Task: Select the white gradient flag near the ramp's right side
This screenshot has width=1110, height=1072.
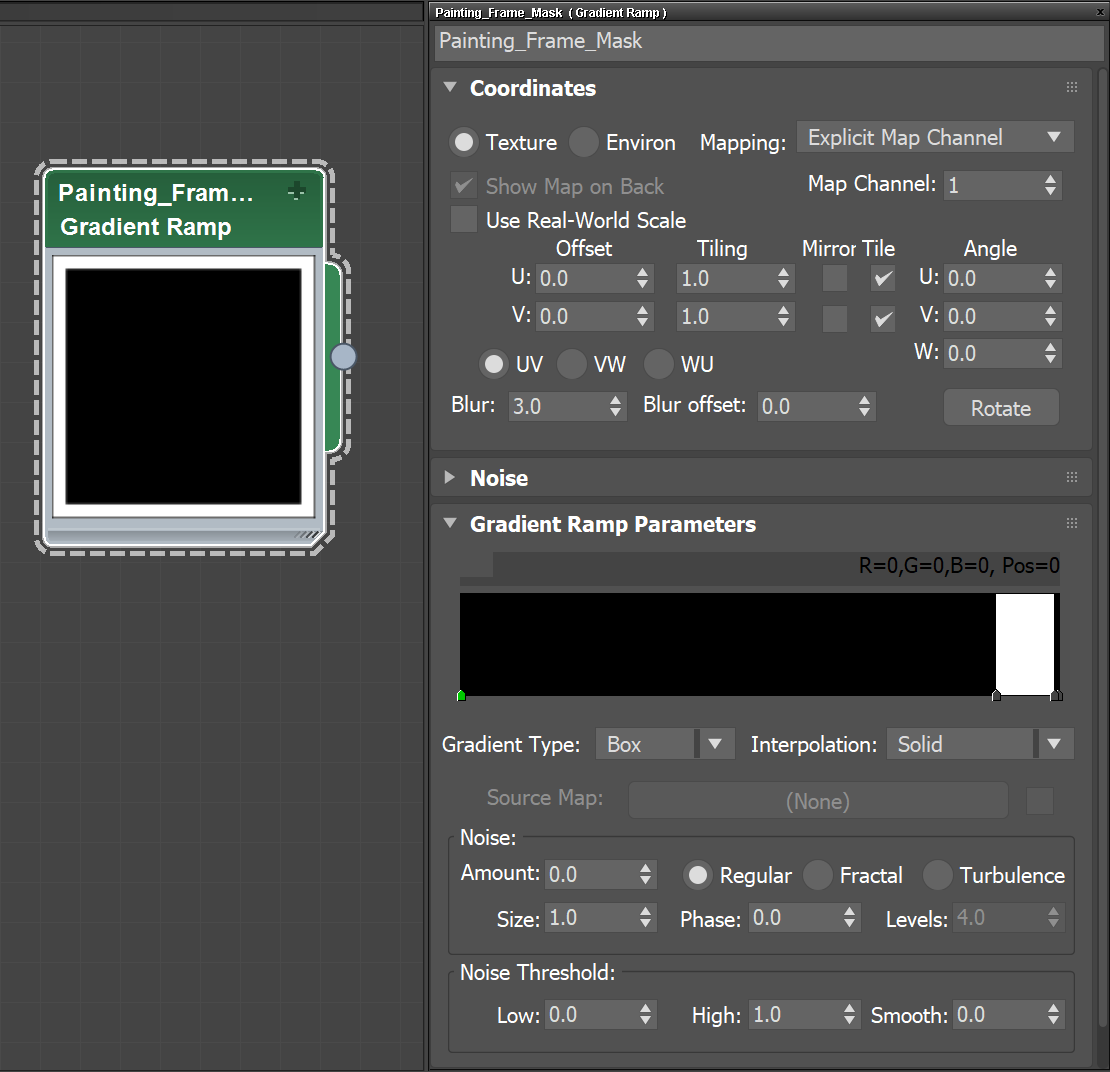Action: (x=996, y=694)
